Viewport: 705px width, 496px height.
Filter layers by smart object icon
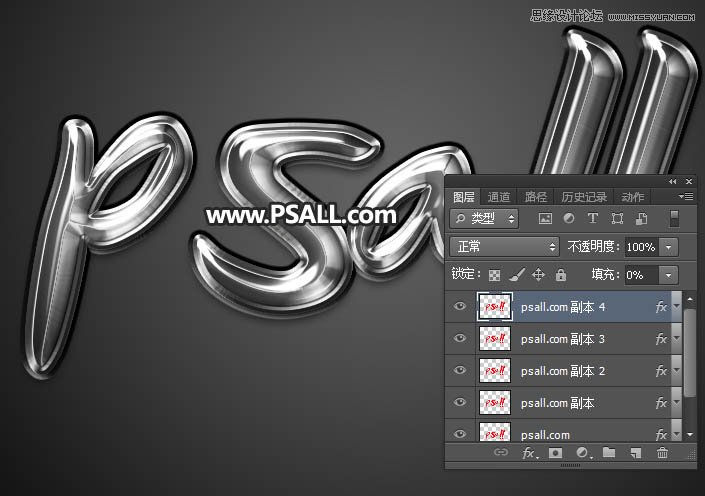click(641, 219)
